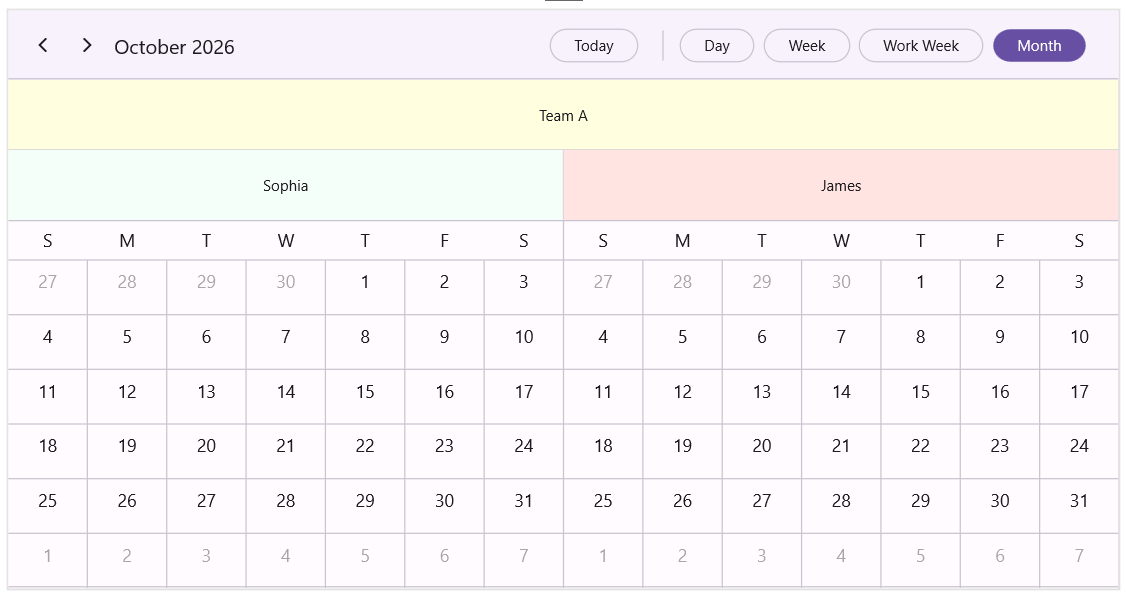Select October 3 in James's first week row
The image size is (1126, 596).
coord(1079,287)
